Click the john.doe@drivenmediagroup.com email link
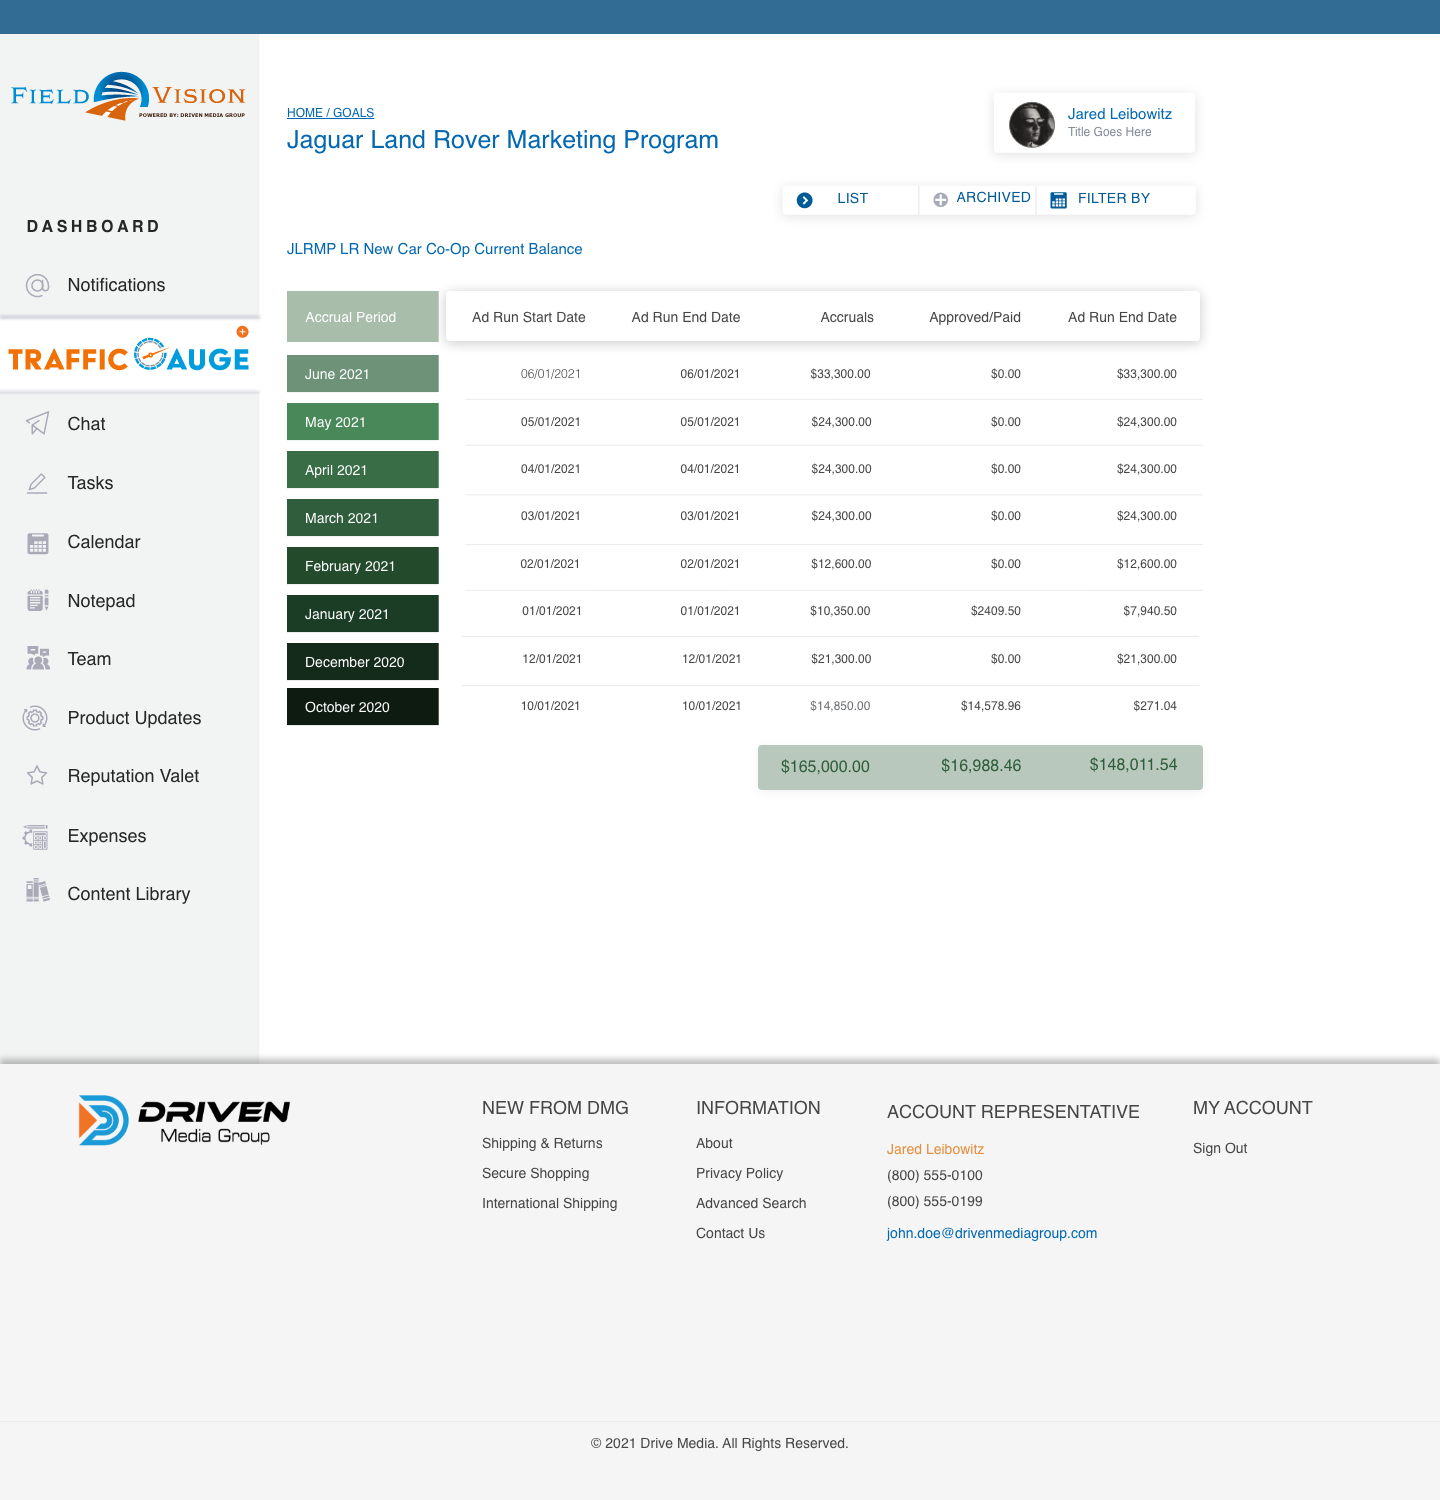This screenshot has height=1500, width=1440. point(992,1233)
